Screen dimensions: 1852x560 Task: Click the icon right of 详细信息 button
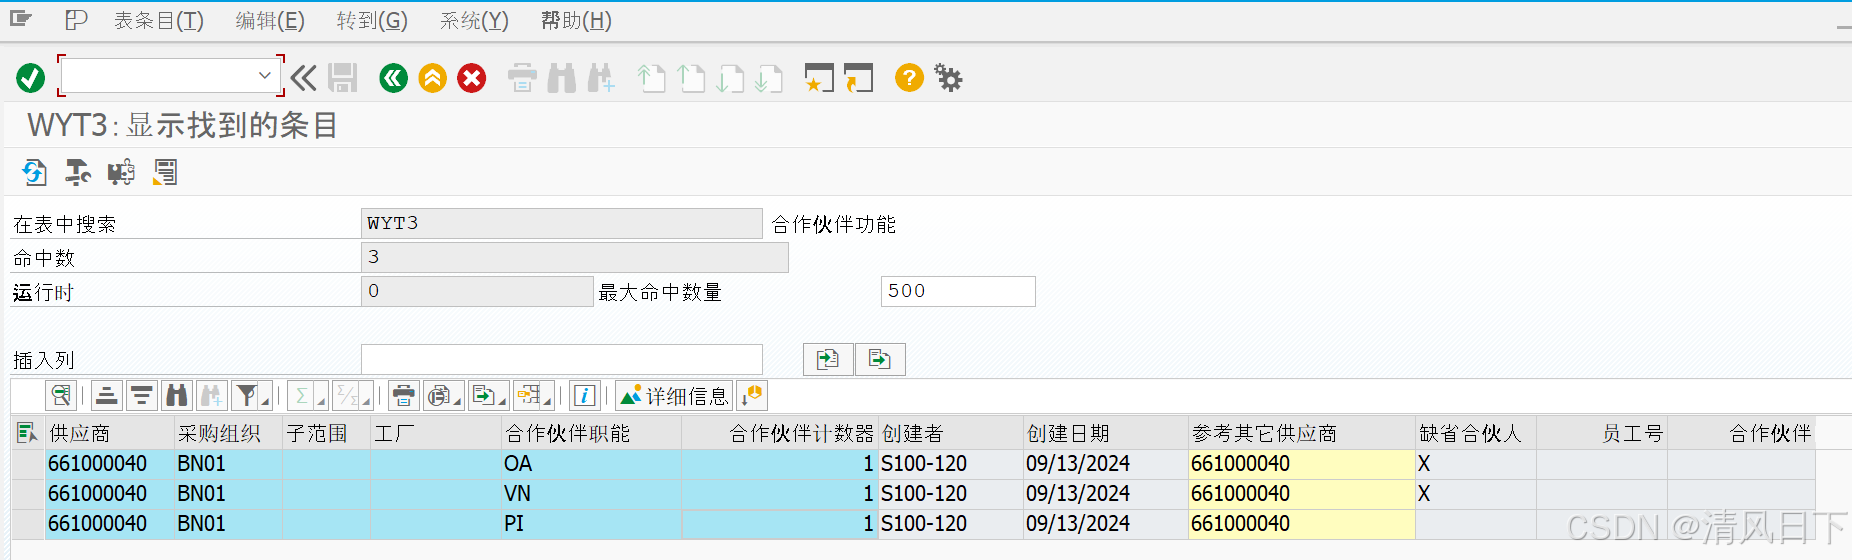(x=752, y=396)
